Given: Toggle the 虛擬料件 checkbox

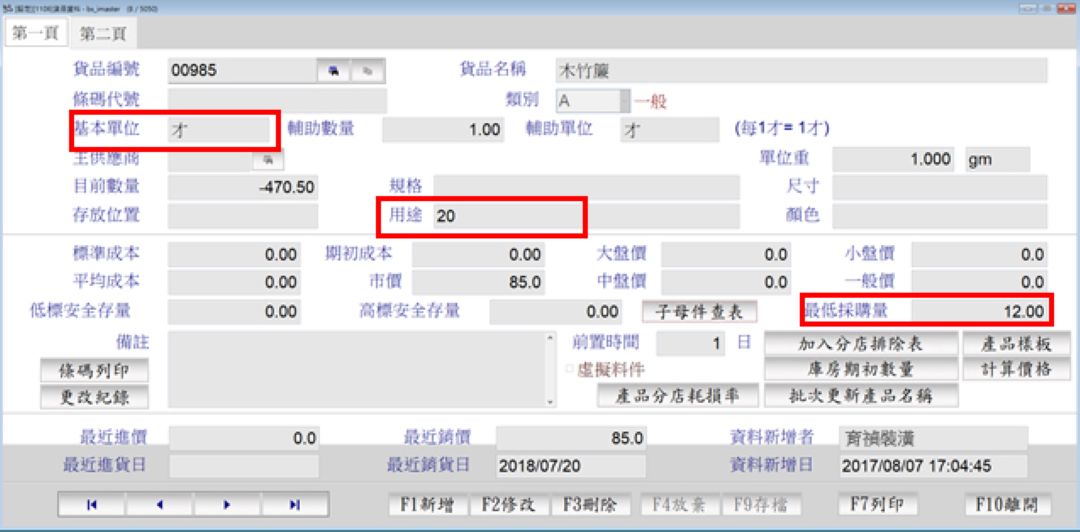Looking at the screenshot, I should (571, 370).
